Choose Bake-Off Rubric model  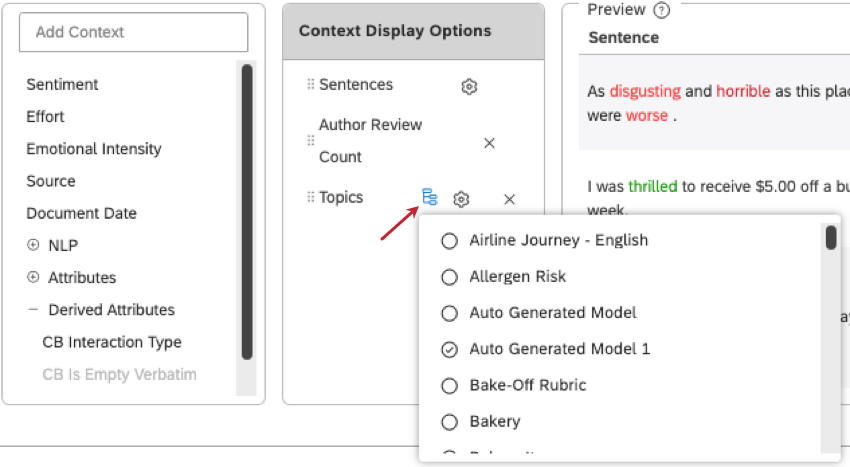450,385
